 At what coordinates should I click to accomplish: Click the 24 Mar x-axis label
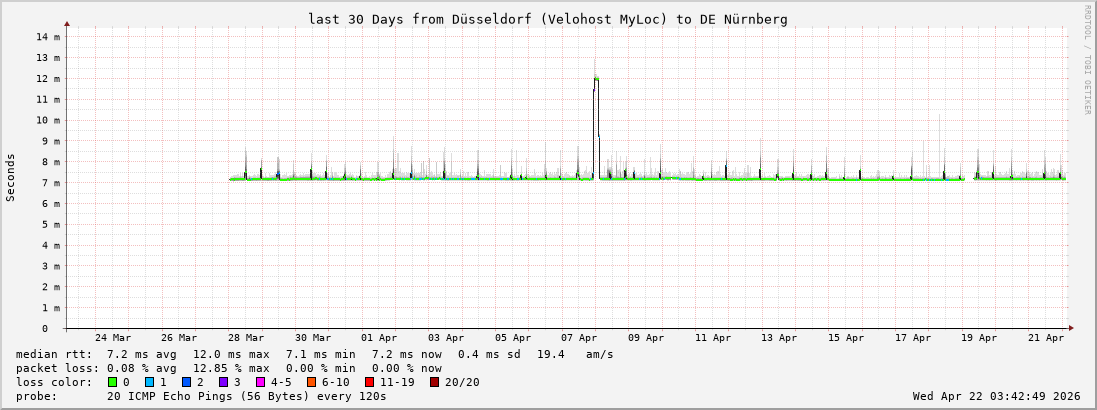coord(112,338)
